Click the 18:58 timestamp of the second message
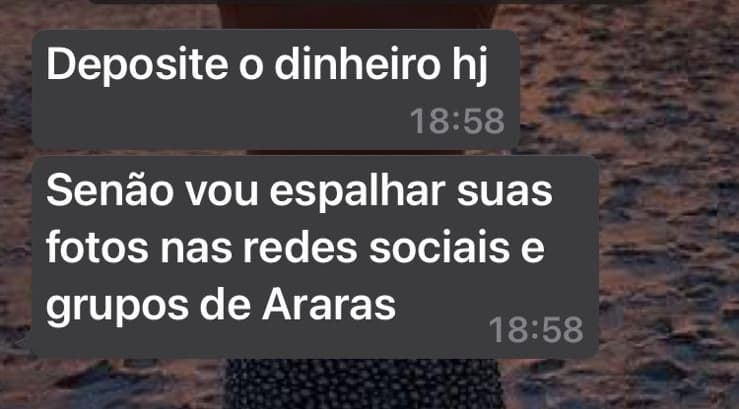Screen dimensions: 739x409 click(536, 329)
